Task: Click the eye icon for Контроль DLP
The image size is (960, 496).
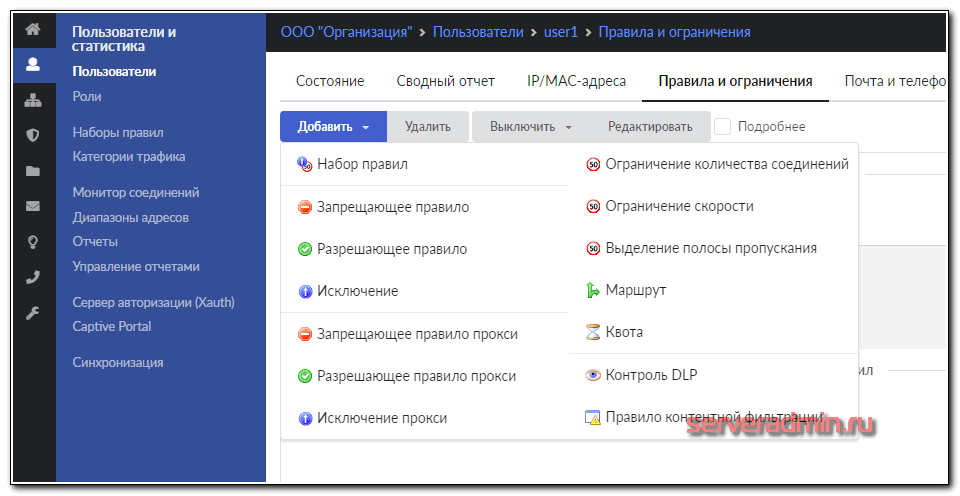Action: click(x=593, y=375)
